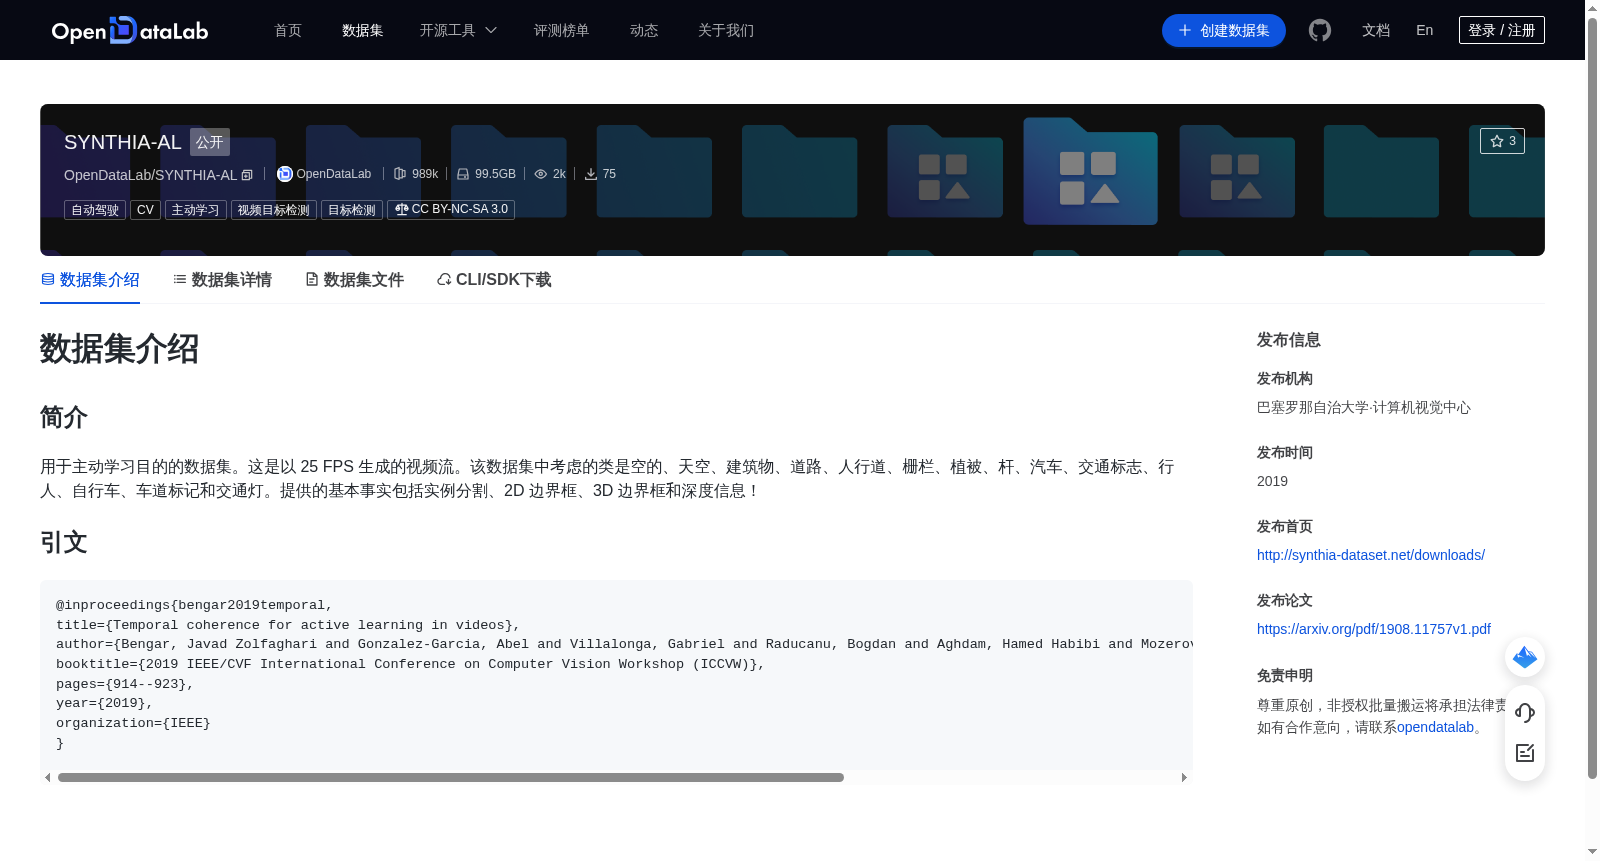The width and height of the screenshot is (1600, 861).
Task: Open the CLI/SDK下载 tab
Action: tap(494, 280)
